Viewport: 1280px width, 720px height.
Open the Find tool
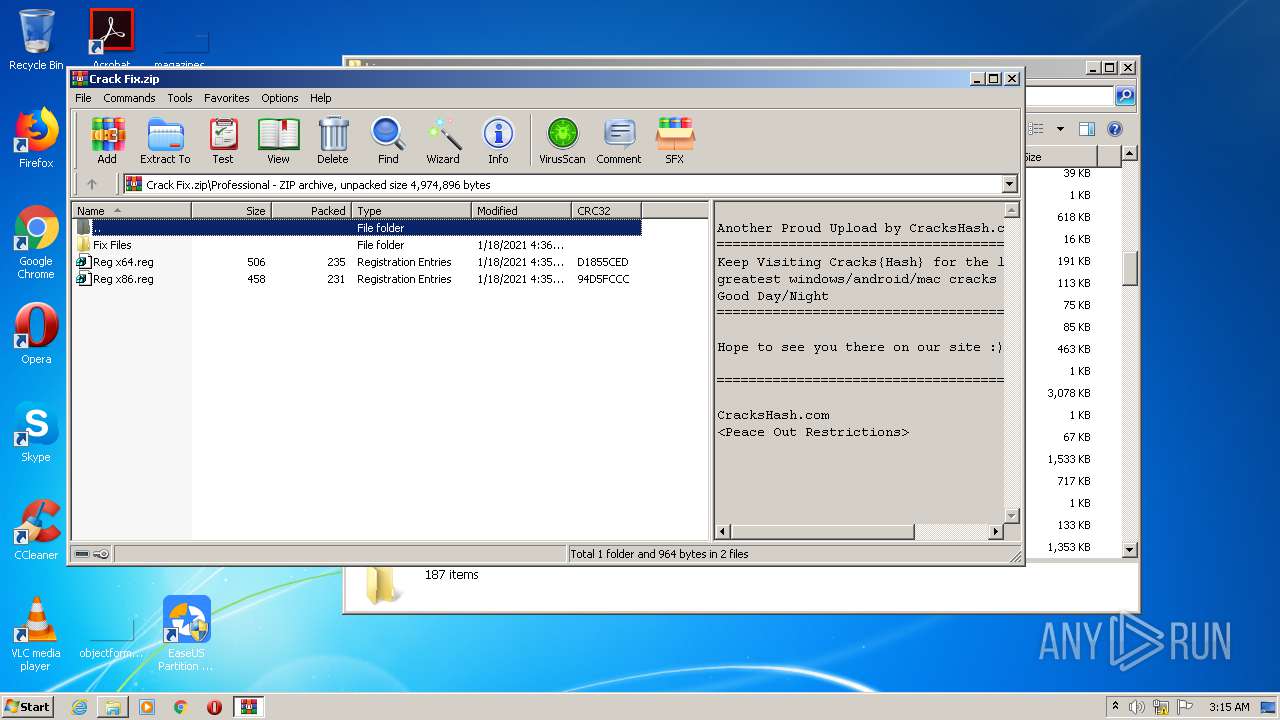coord(388,140)
